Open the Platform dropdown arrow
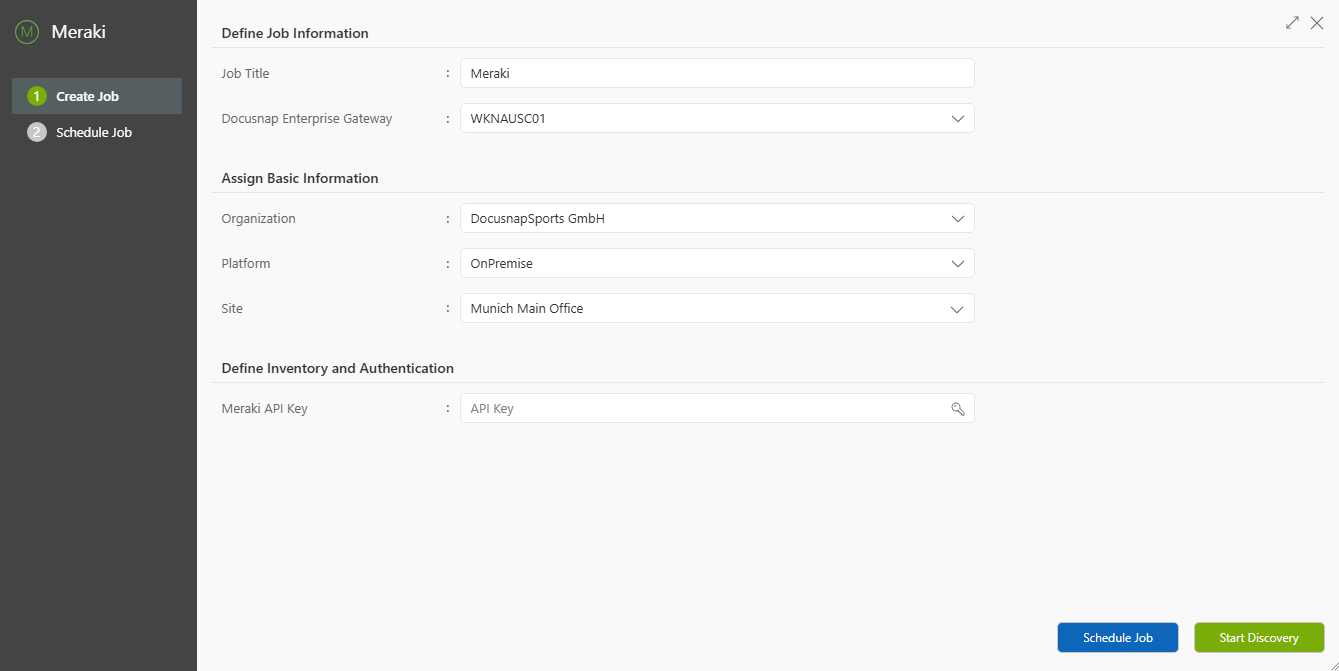The image size is (1339, 671). tap(957, 263)
